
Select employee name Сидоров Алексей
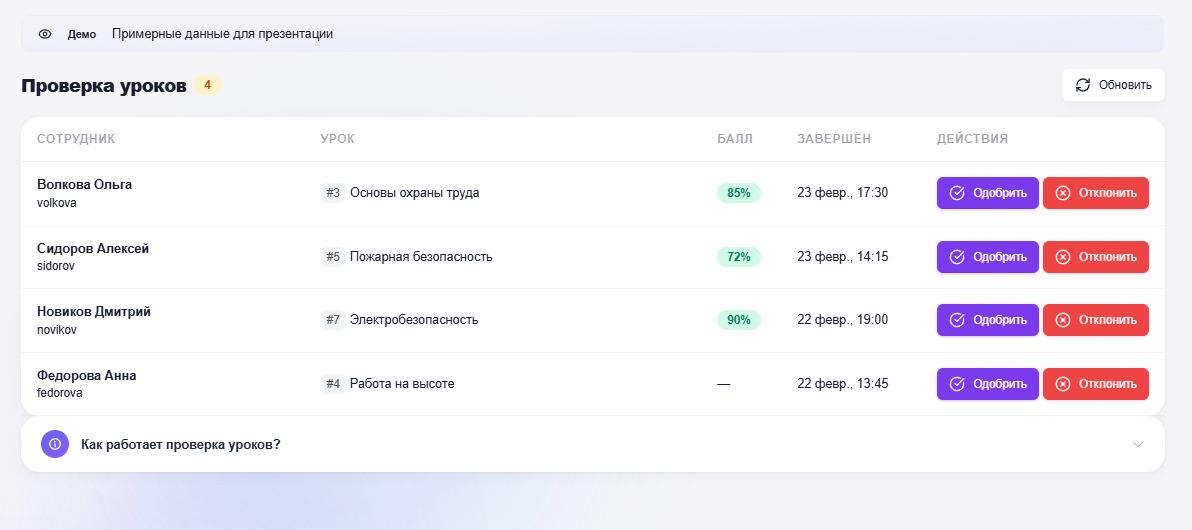(x=93, y=249)
